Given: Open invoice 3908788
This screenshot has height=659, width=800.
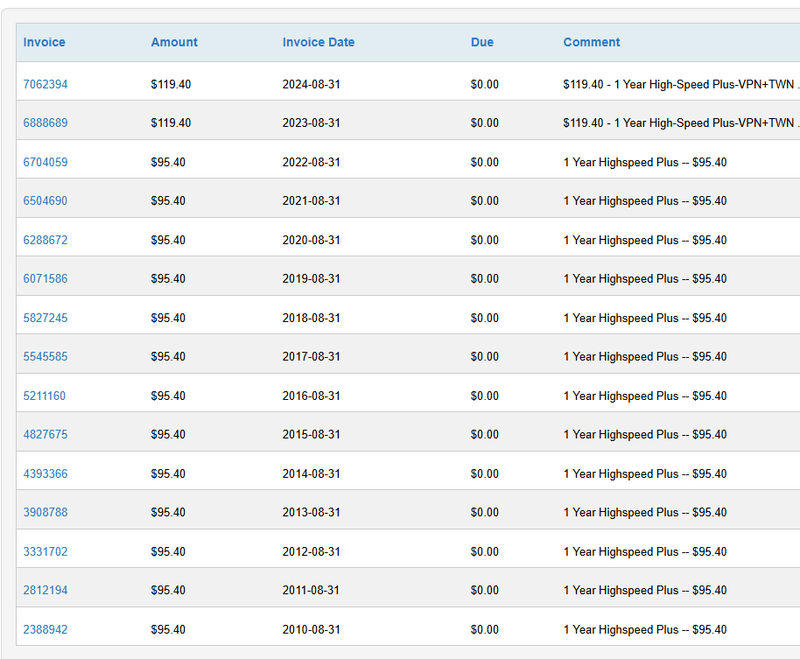Looking at the screenshot, I should coord(45,513).
